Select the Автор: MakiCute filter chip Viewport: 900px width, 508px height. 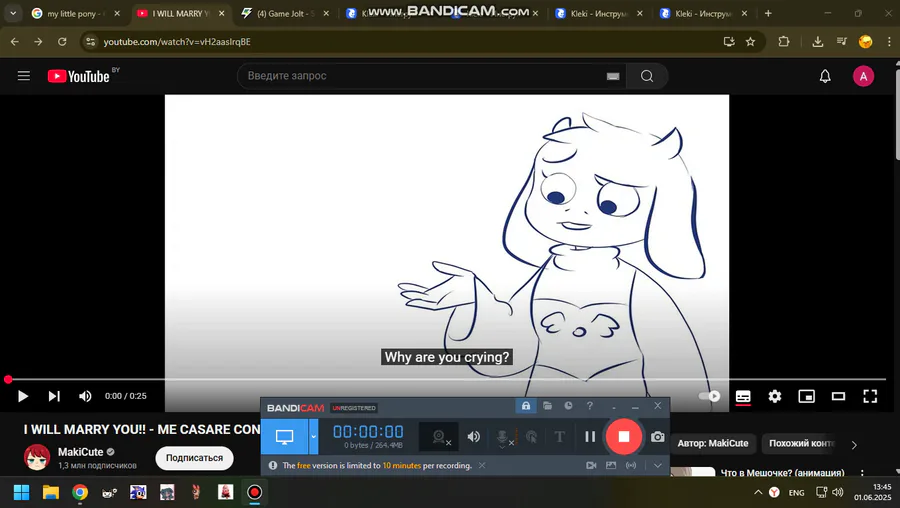point(712,443)
